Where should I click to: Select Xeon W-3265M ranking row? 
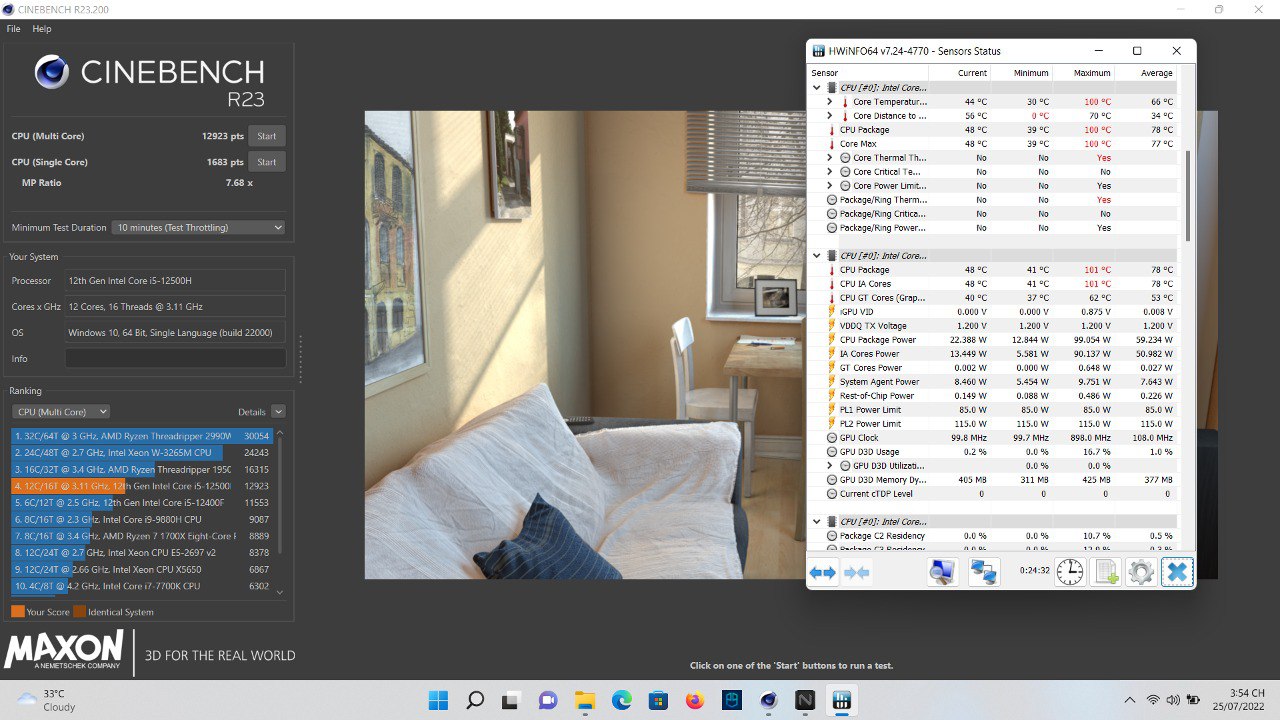point(142,453)
